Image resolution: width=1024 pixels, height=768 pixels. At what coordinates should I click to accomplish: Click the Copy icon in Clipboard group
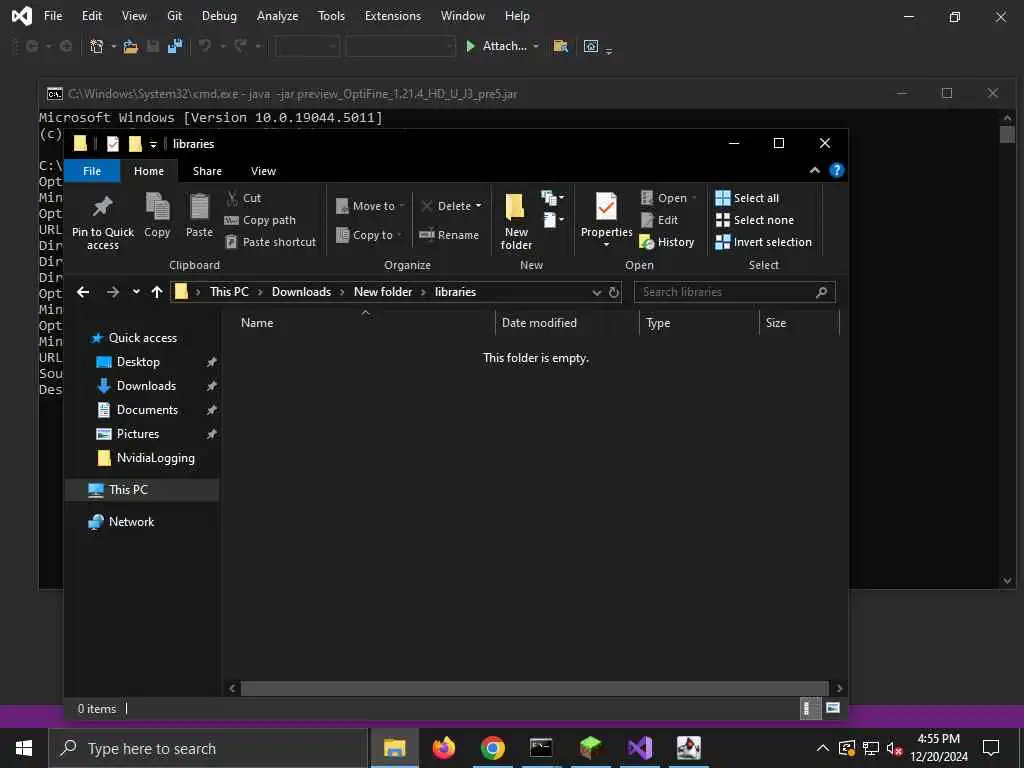click(x=157, y=206)
